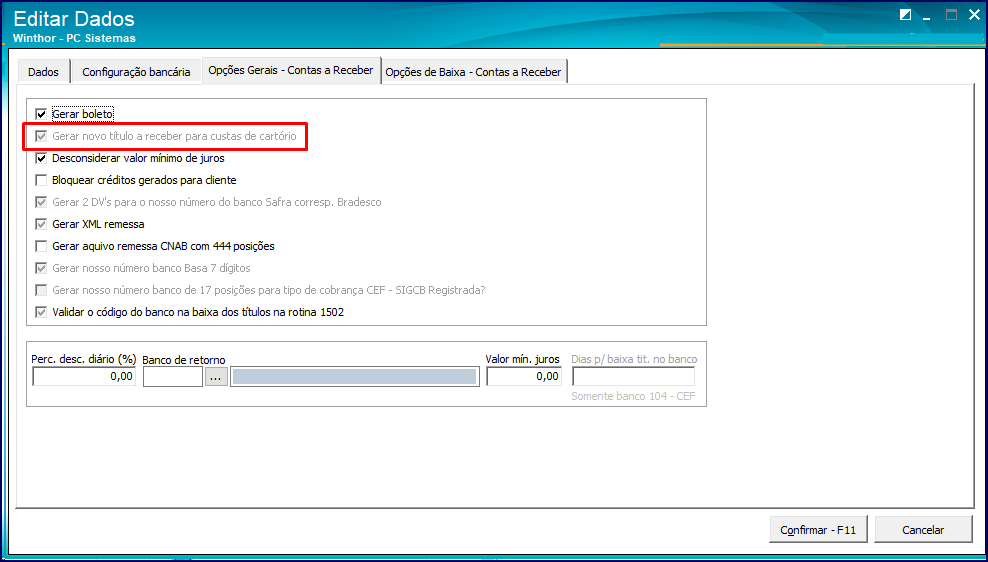Toggle the CEF - SIGCB Registrada checkbox
The height and width of the screenshot is (562, 988).
click(42, 290)
